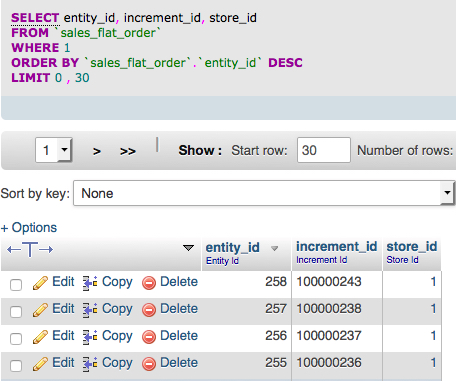The height and width of the screenshot is (381, 456).
Task: Click the entity_id descending sort arrow
Action: point(274,248)
